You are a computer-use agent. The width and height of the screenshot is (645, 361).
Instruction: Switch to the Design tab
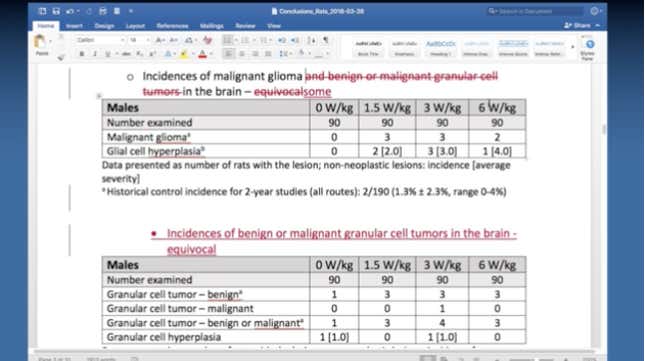click(x=104, y=26)
